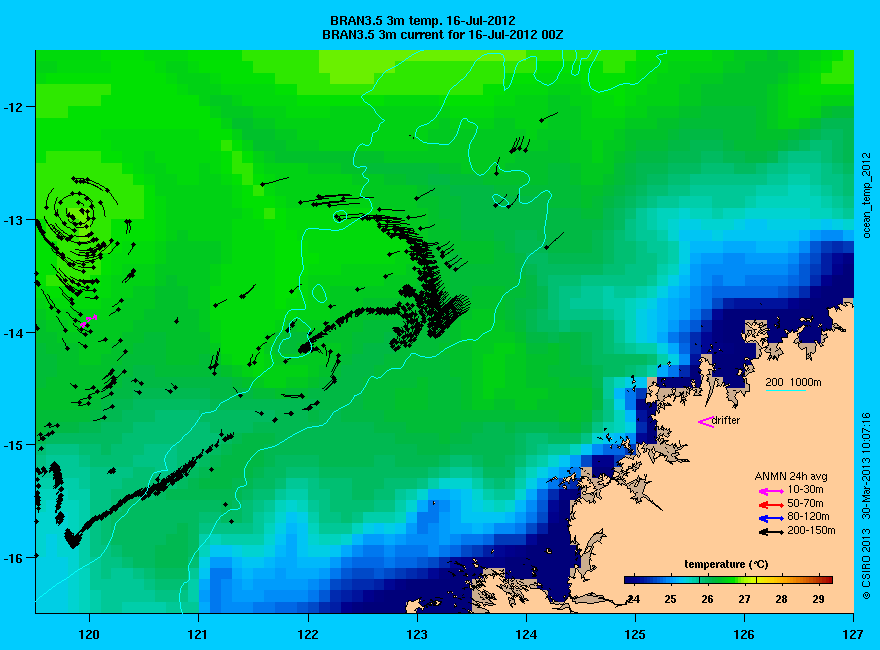Click the 'BRAN3.5 3m current for 16-Jul-2012 00Z' subtitle

442,35
